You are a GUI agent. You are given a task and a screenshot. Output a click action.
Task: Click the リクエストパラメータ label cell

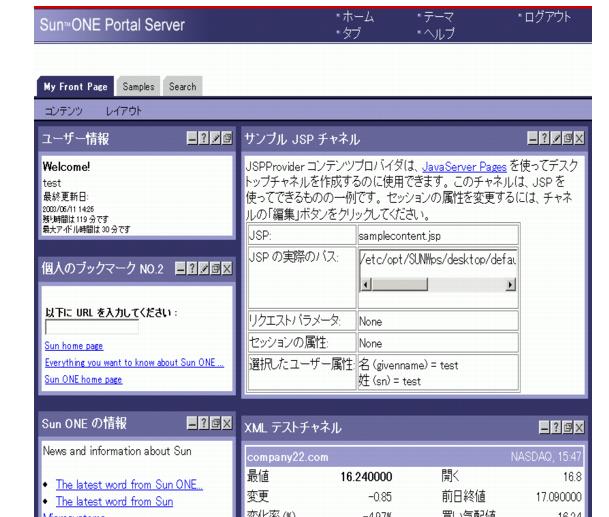[x=302, y=320]
